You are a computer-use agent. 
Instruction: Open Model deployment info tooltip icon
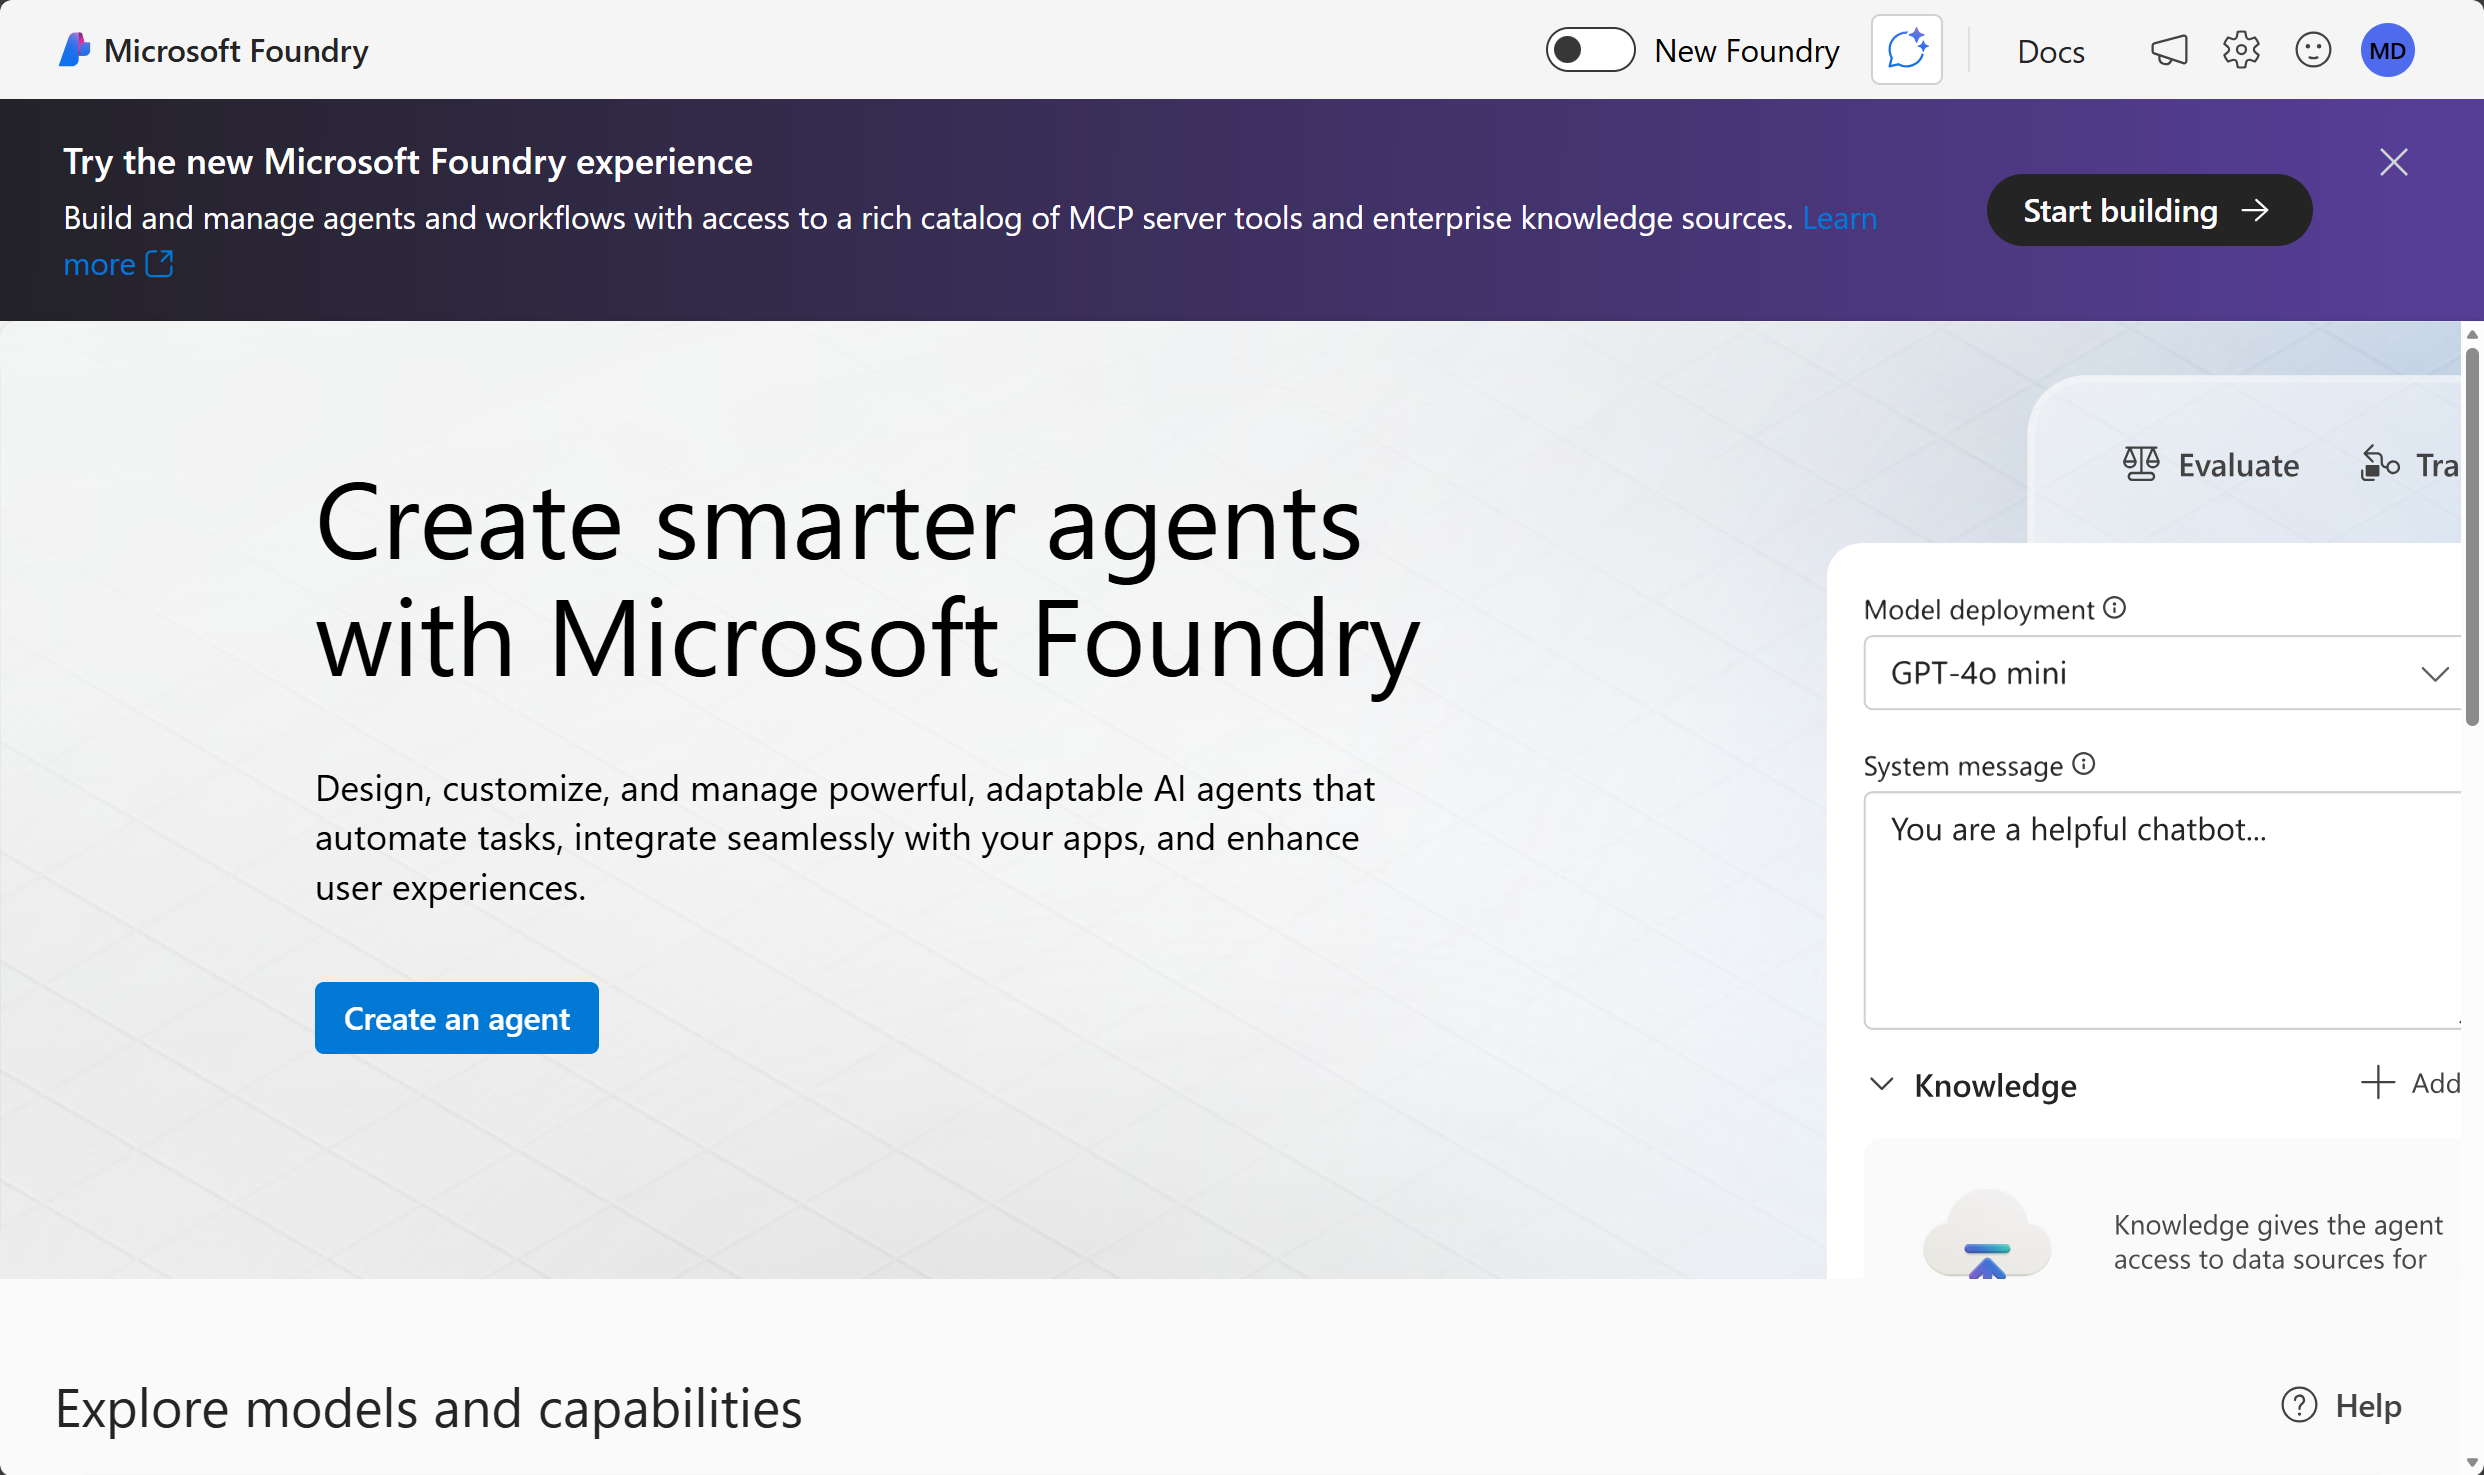point(2115,607)
